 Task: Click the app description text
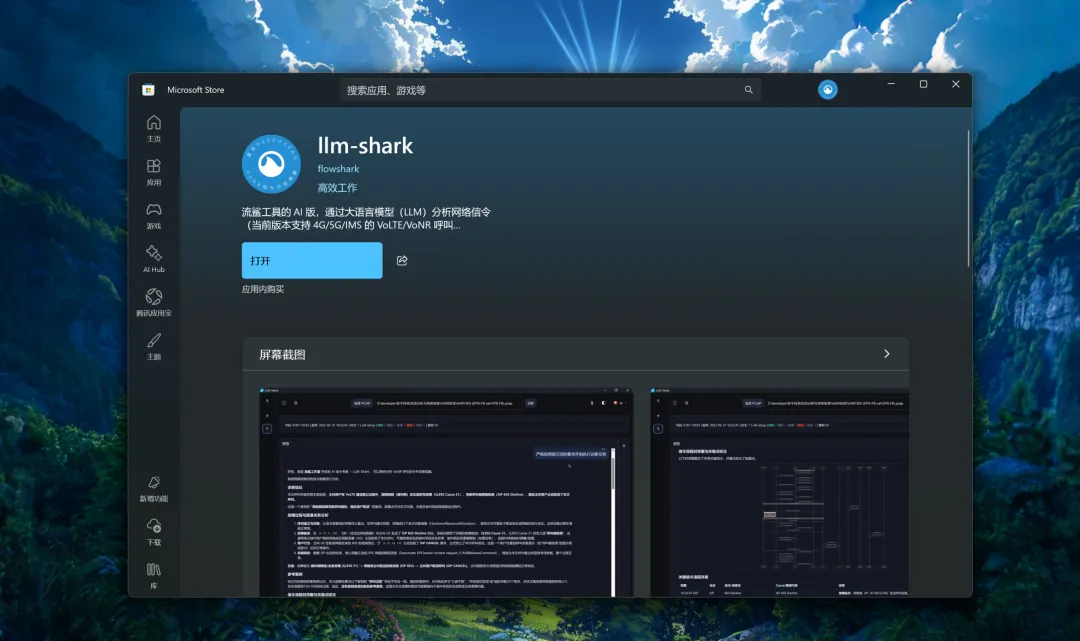coord(366,218)
